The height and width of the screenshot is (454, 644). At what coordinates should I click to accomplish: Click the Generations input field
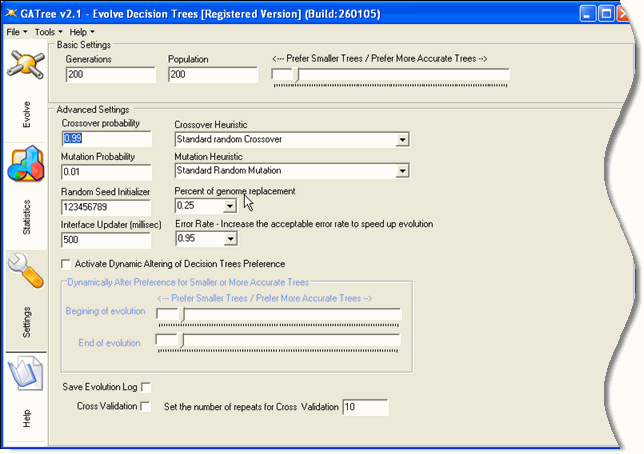point(110,74)
